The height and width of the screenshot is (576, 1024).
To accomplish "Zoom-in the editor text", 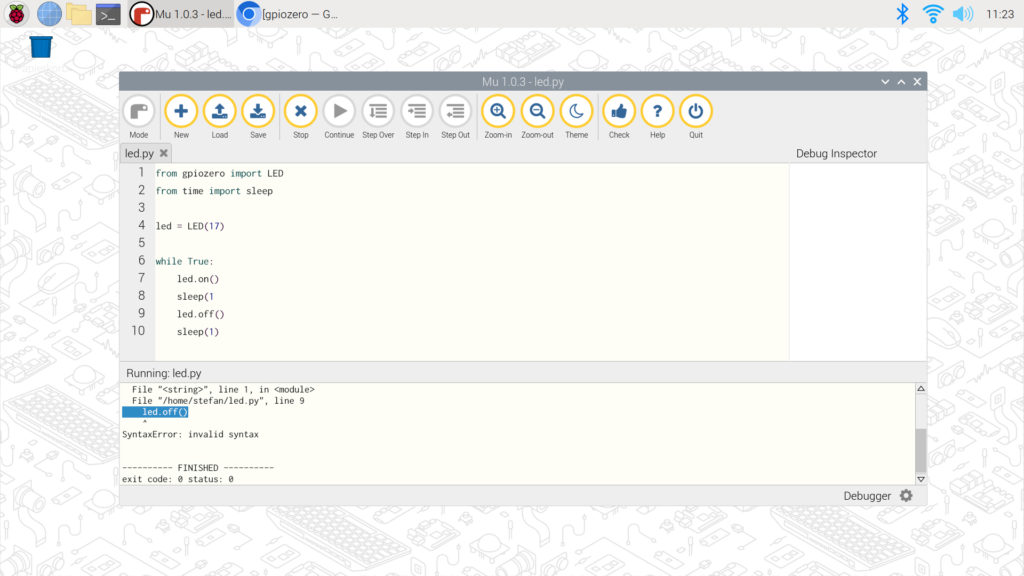I will pos(498,112).
